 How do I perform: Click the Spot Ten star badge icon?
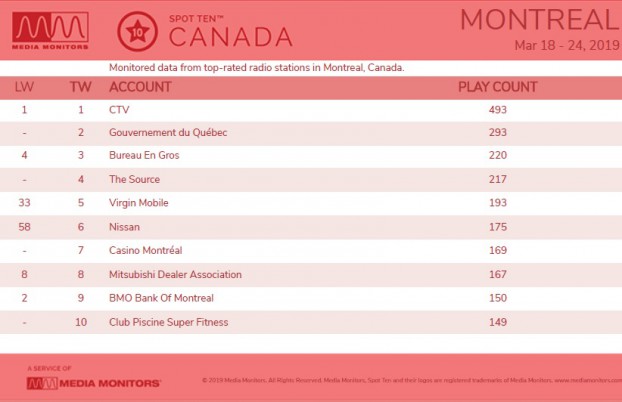click(137, 31)
